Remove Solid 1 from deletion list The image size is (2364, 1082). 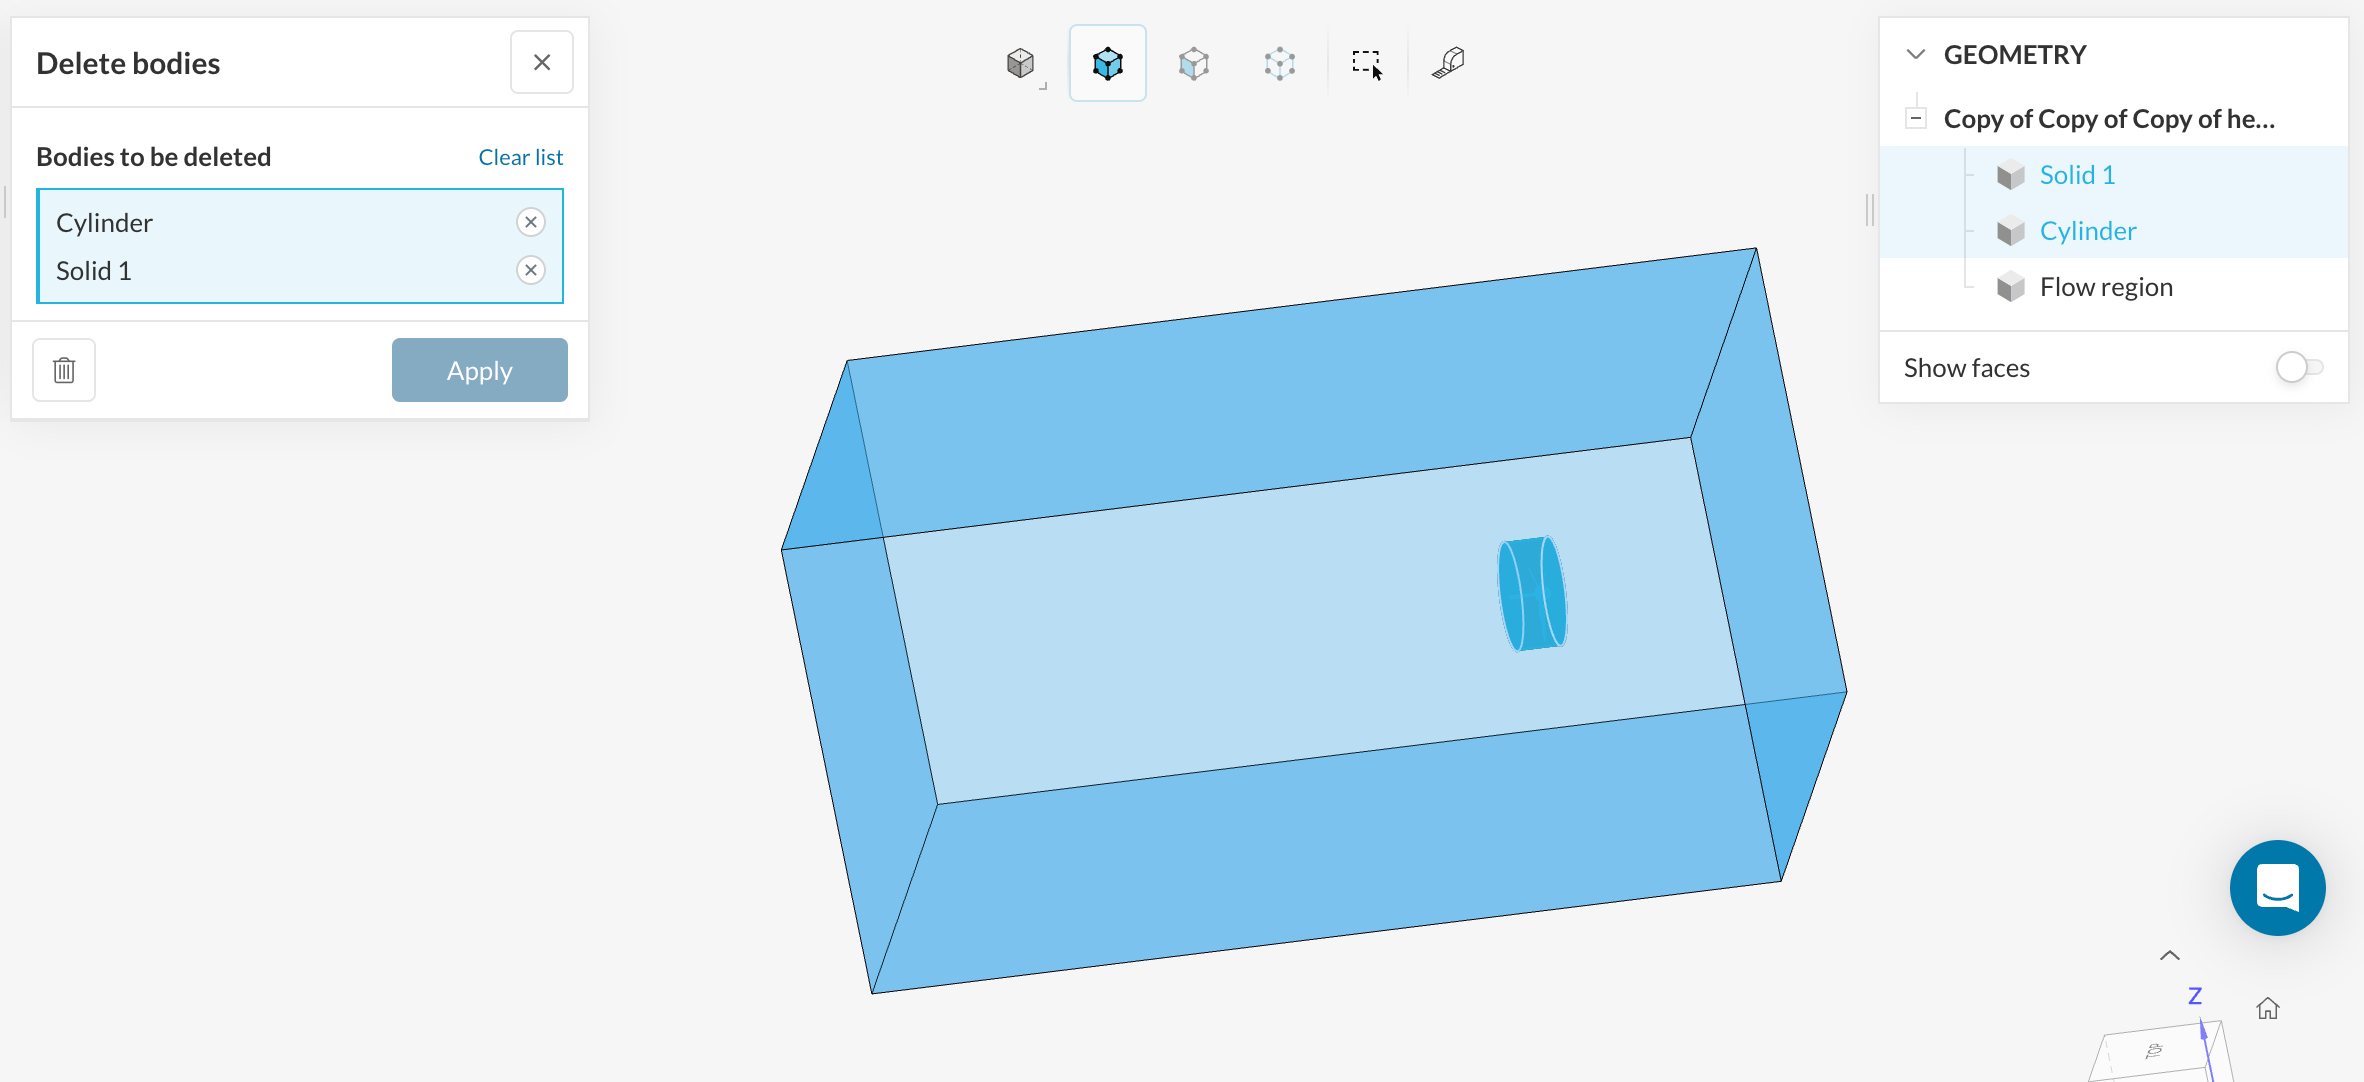[x=531, y=270]
